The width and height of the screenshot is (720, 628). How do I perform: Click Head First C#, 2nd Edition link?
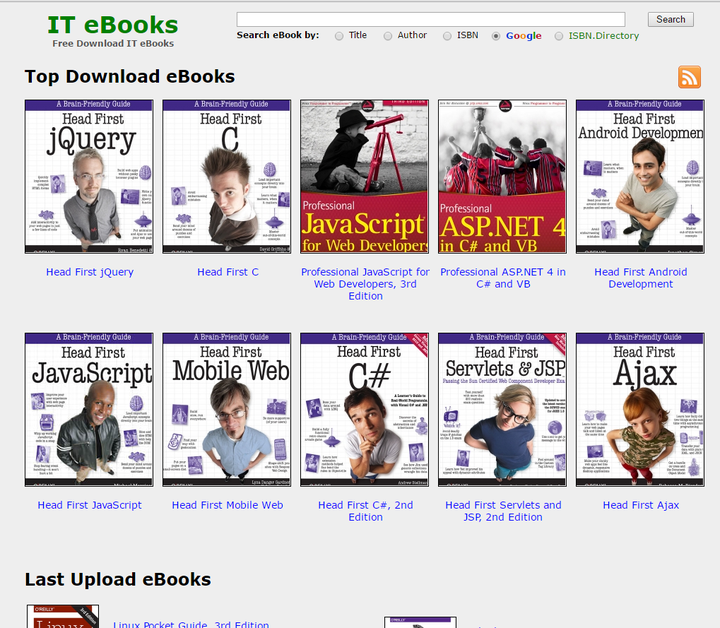pyautogui.click(x=366, y=511)
